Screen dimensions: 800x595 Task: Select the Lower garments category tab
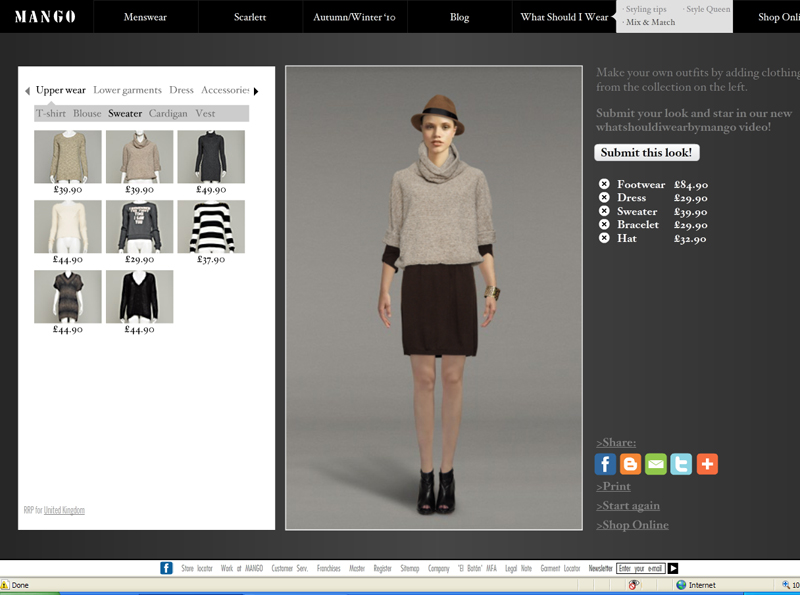127,90
